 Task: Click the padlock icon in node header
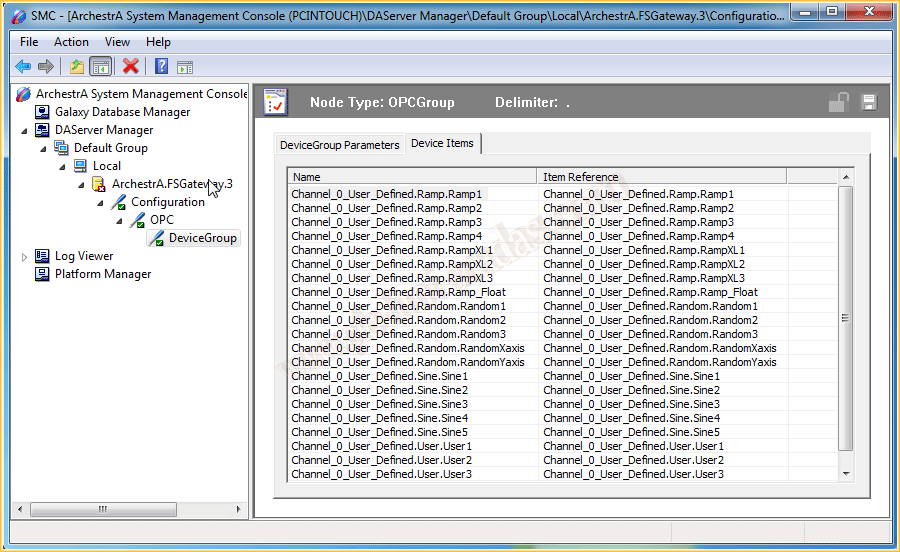click(838, 102)
